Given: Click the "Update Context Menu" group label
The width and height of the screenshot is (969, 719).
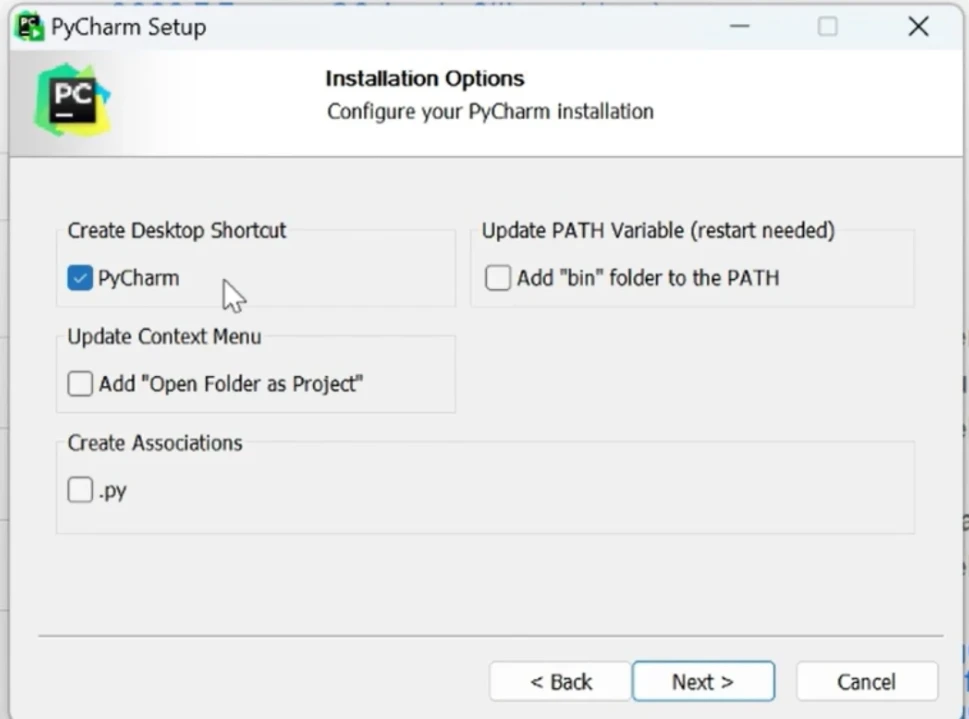Looking at the screenshot, I should 164,336.
